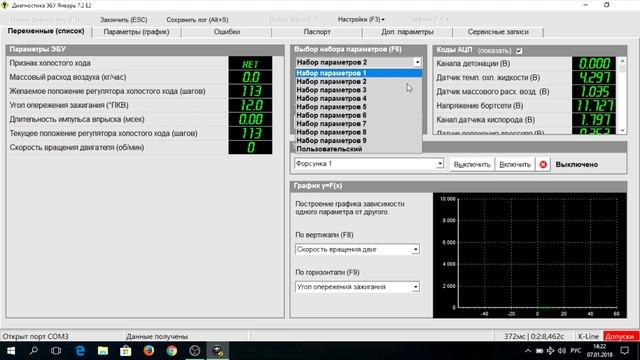
Task: Open Microsoft Store from taskbar
Action: 126,351
